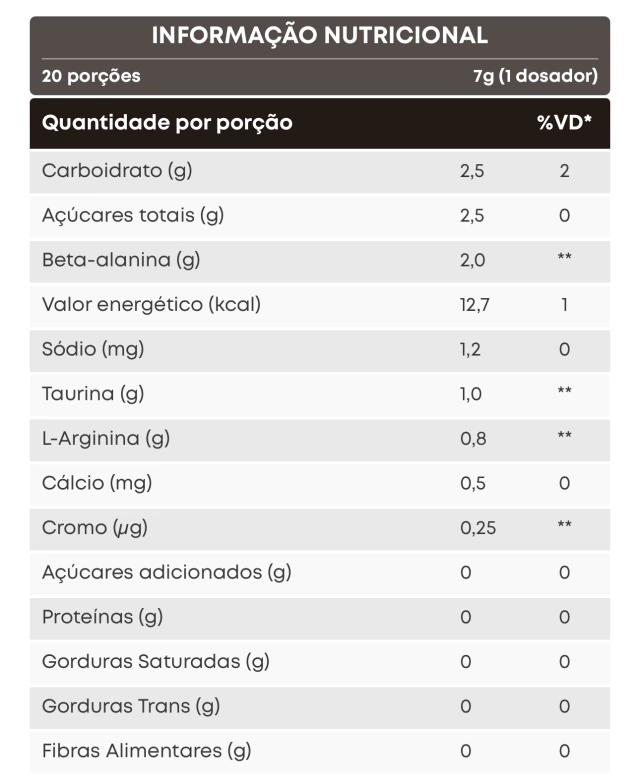The height and width of the screenshot is (784, 640).
Task: Click the %VD* column header
Action: click(x=564, y=123)
